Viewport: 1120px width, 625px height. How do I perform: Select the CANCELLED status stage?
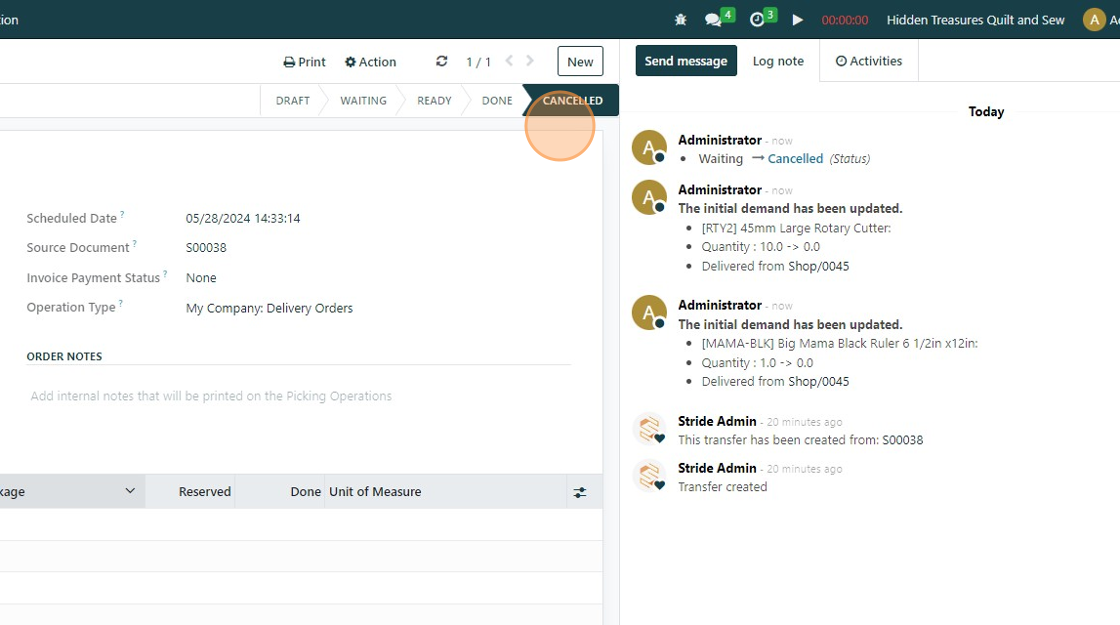572,101
